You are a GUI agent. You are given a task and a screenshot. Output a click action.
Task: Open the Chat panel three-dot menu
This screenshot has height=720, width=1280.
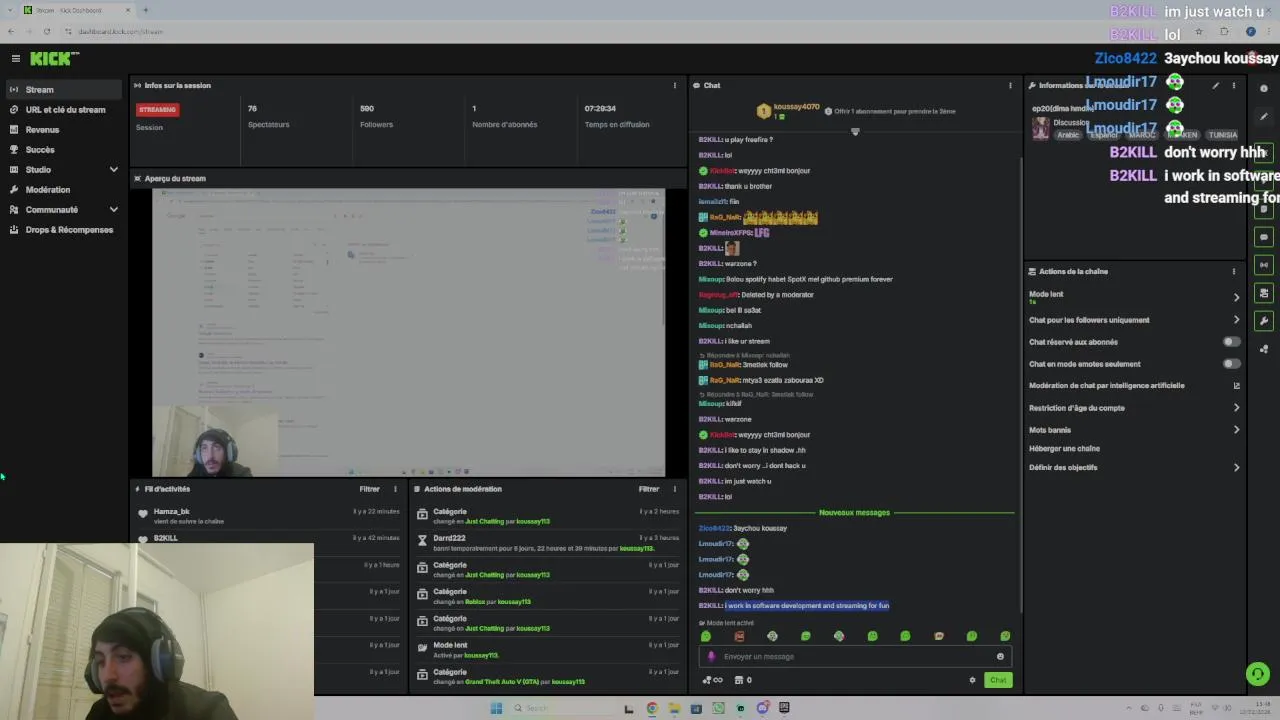pyautogui.click(x=1010, y=86)
